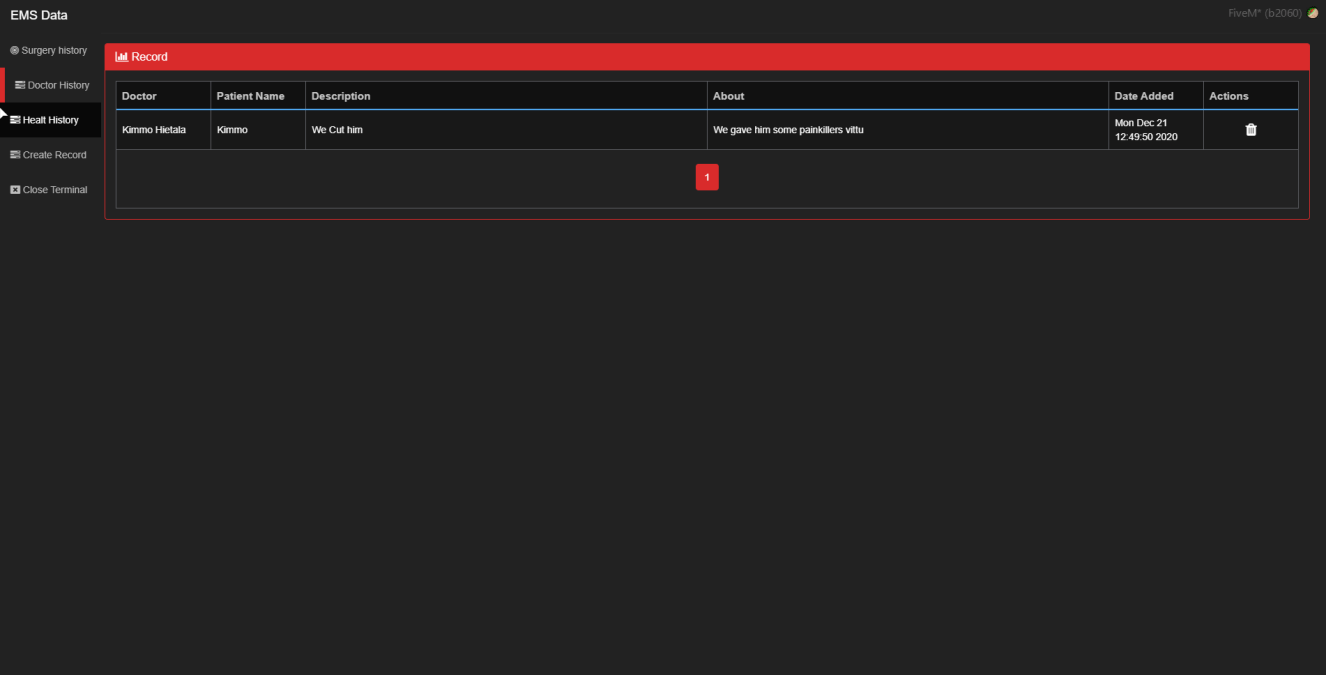The width and height of the screenshot is (1326, 675).
Task: Click the FiveM round icon at top right
Action: coord(1313,13)
